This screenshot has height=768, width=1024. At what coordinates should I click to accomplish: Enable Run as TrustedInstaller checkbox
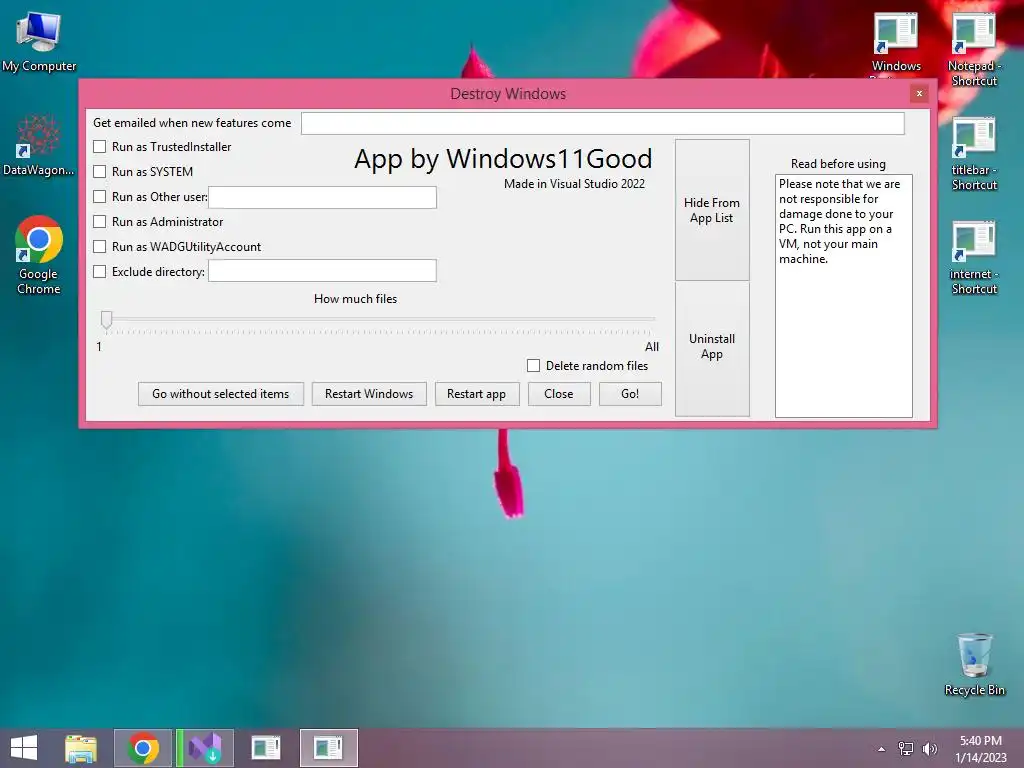(x=99, y=146)
